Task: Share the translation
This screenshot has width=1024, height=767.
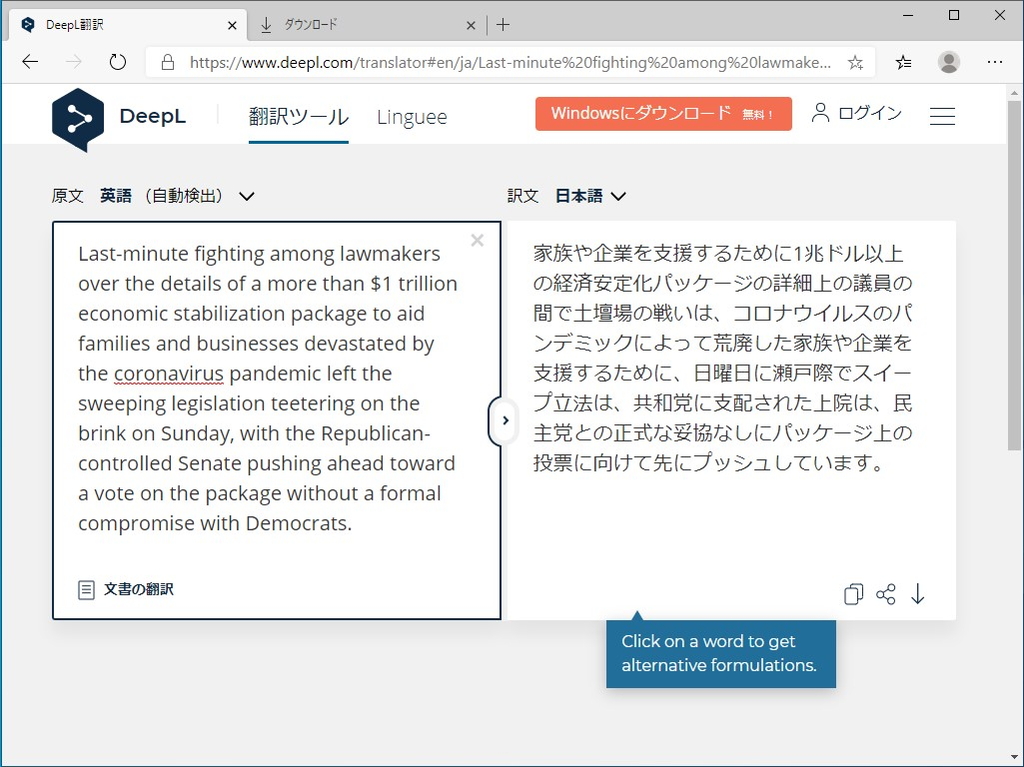Action: 886,594
